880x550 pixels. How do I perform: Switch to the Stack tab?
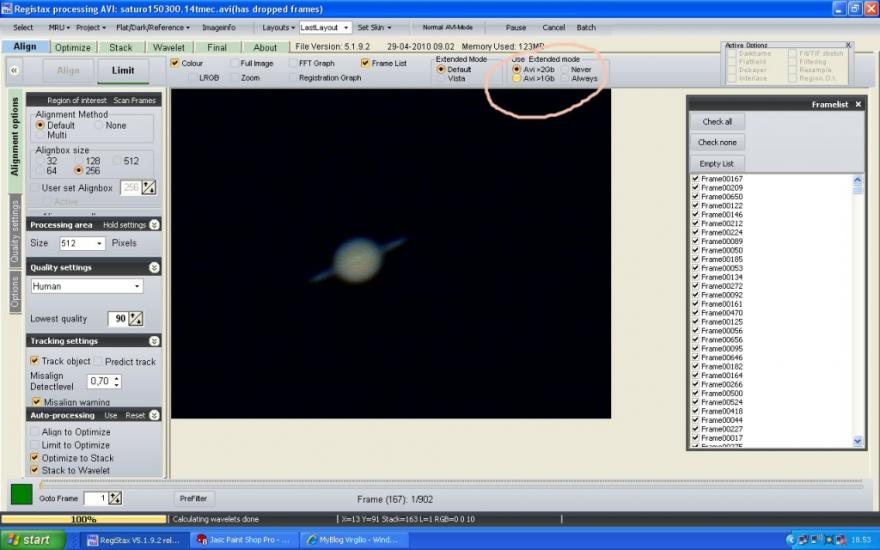pos(121,48)
